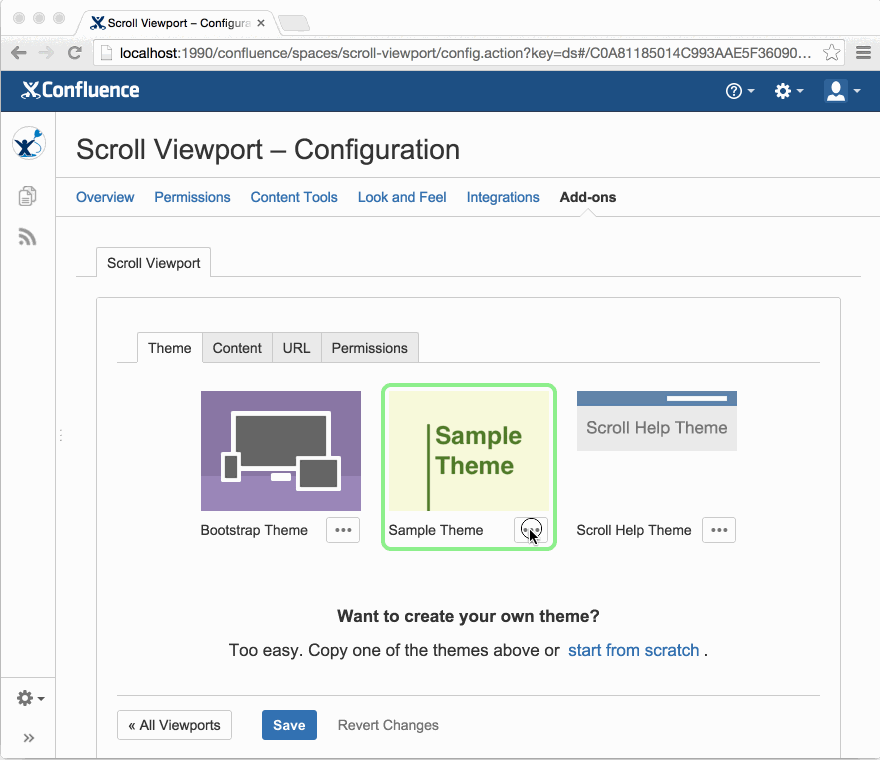Reload the page in the browser
The width and height of the screenshot is (880, 760).
click(x=74, y=53)
